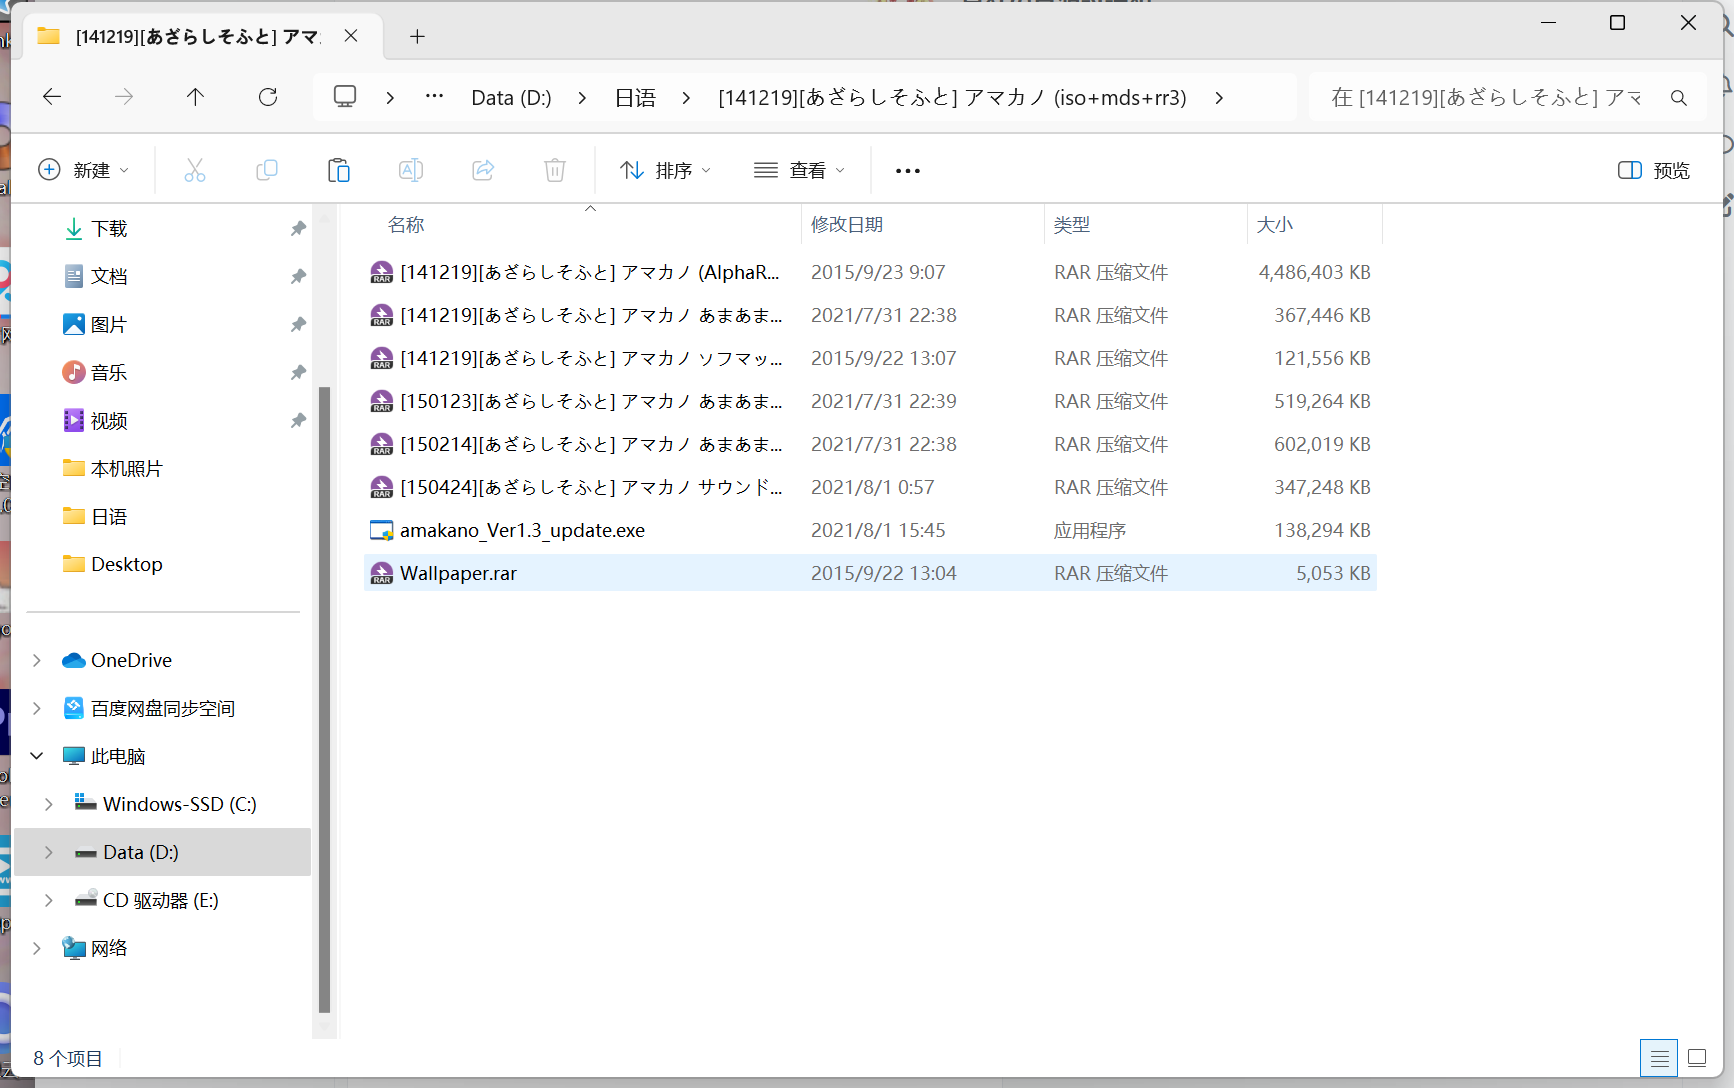Open a new tab with plus button
The image size is (1734, 1088).
417,37
